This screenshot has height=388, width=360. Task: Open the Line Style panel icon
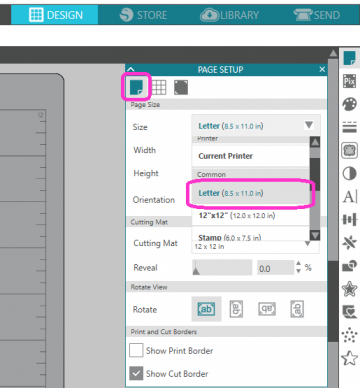click(x=349, y=127)
